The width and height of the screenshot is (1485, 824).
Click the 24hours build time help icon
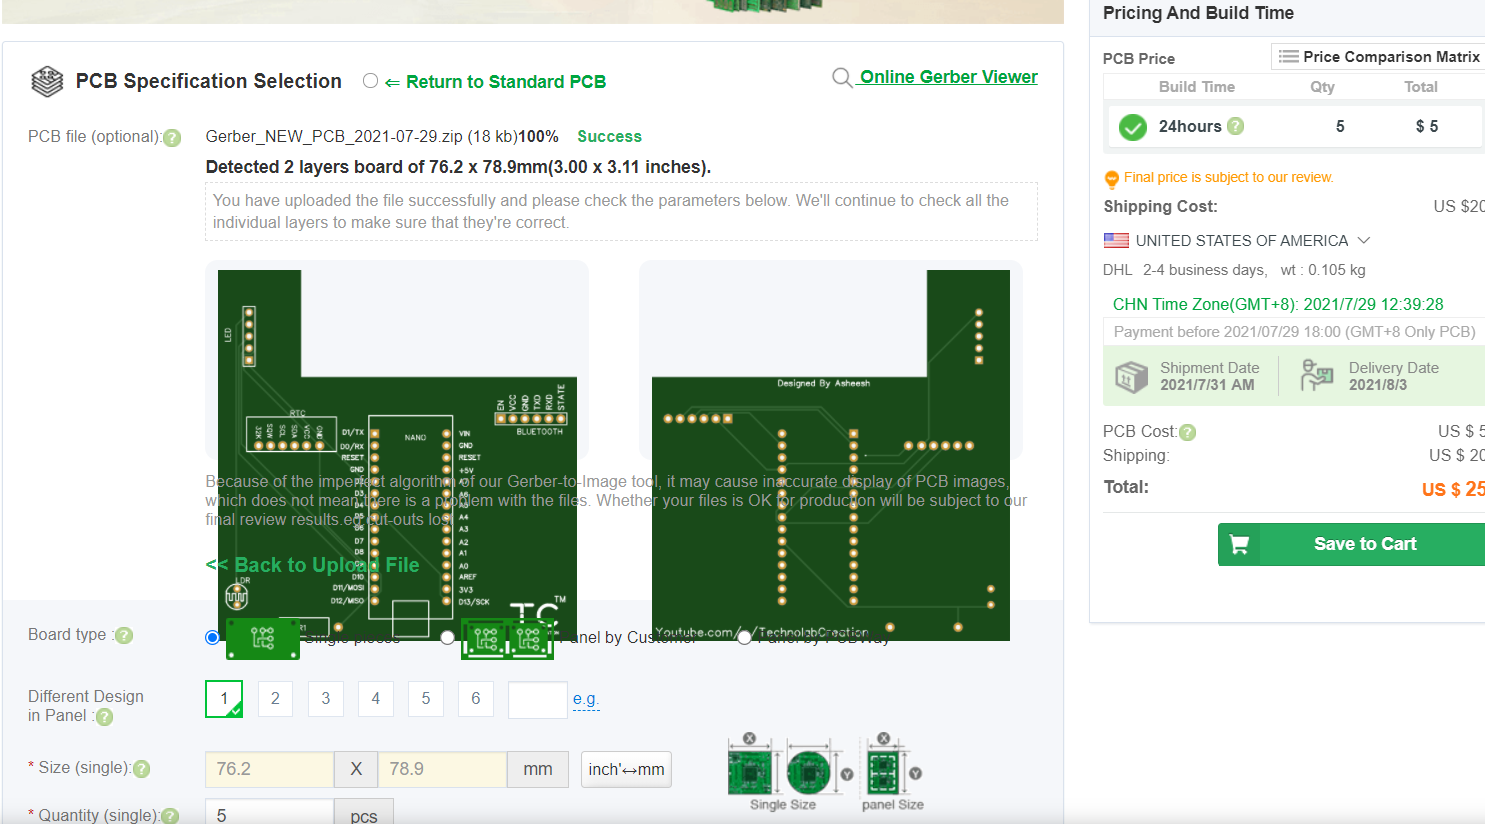point(1235,126)
